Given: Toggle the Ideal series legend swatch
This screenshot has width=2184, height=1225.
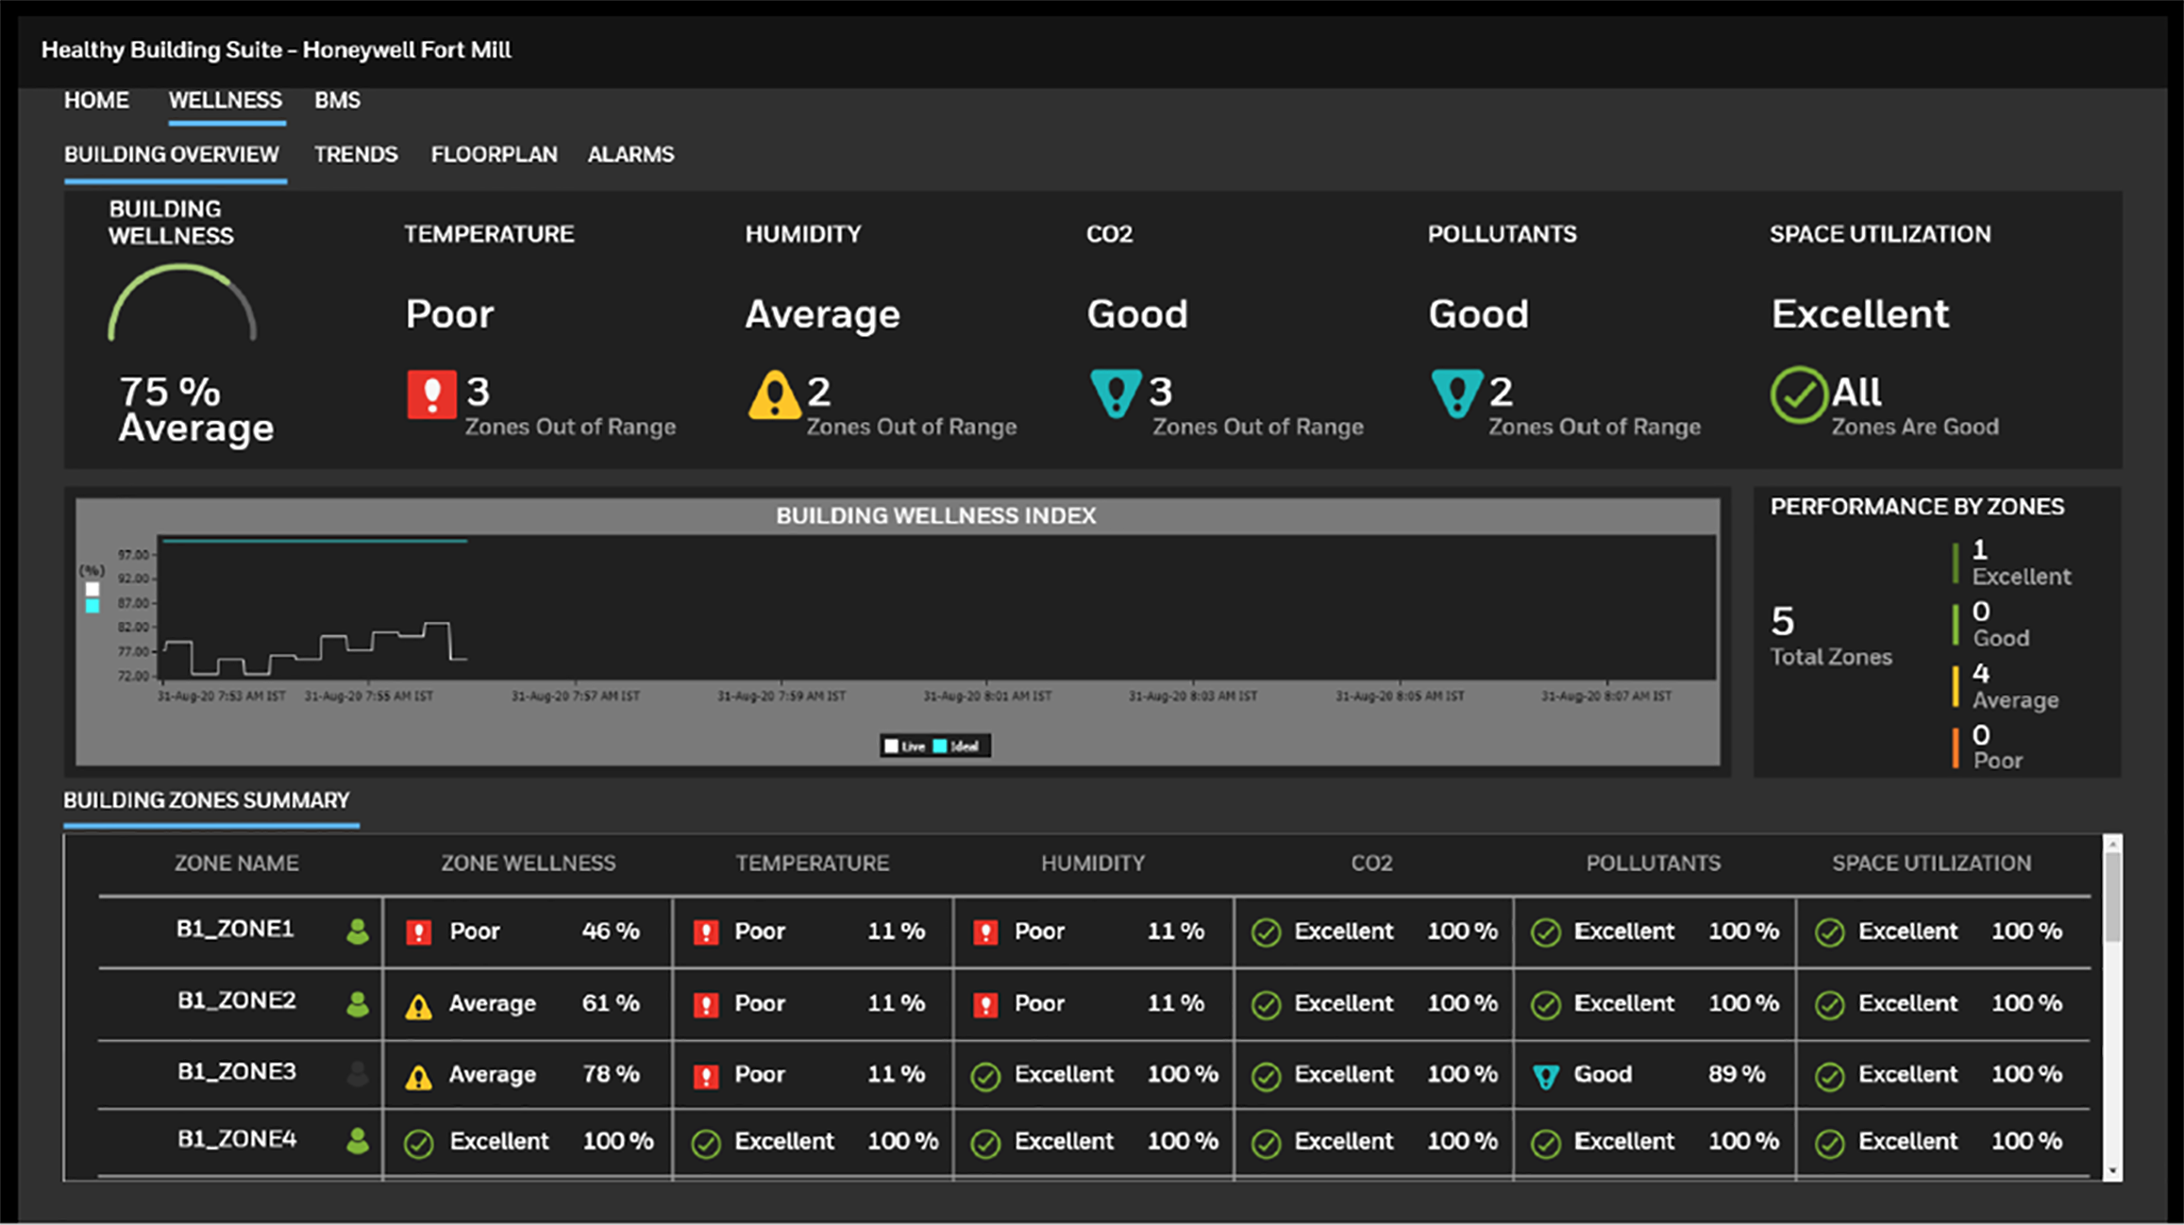Looking at the screenshot, I should click(x=940, y=746).
